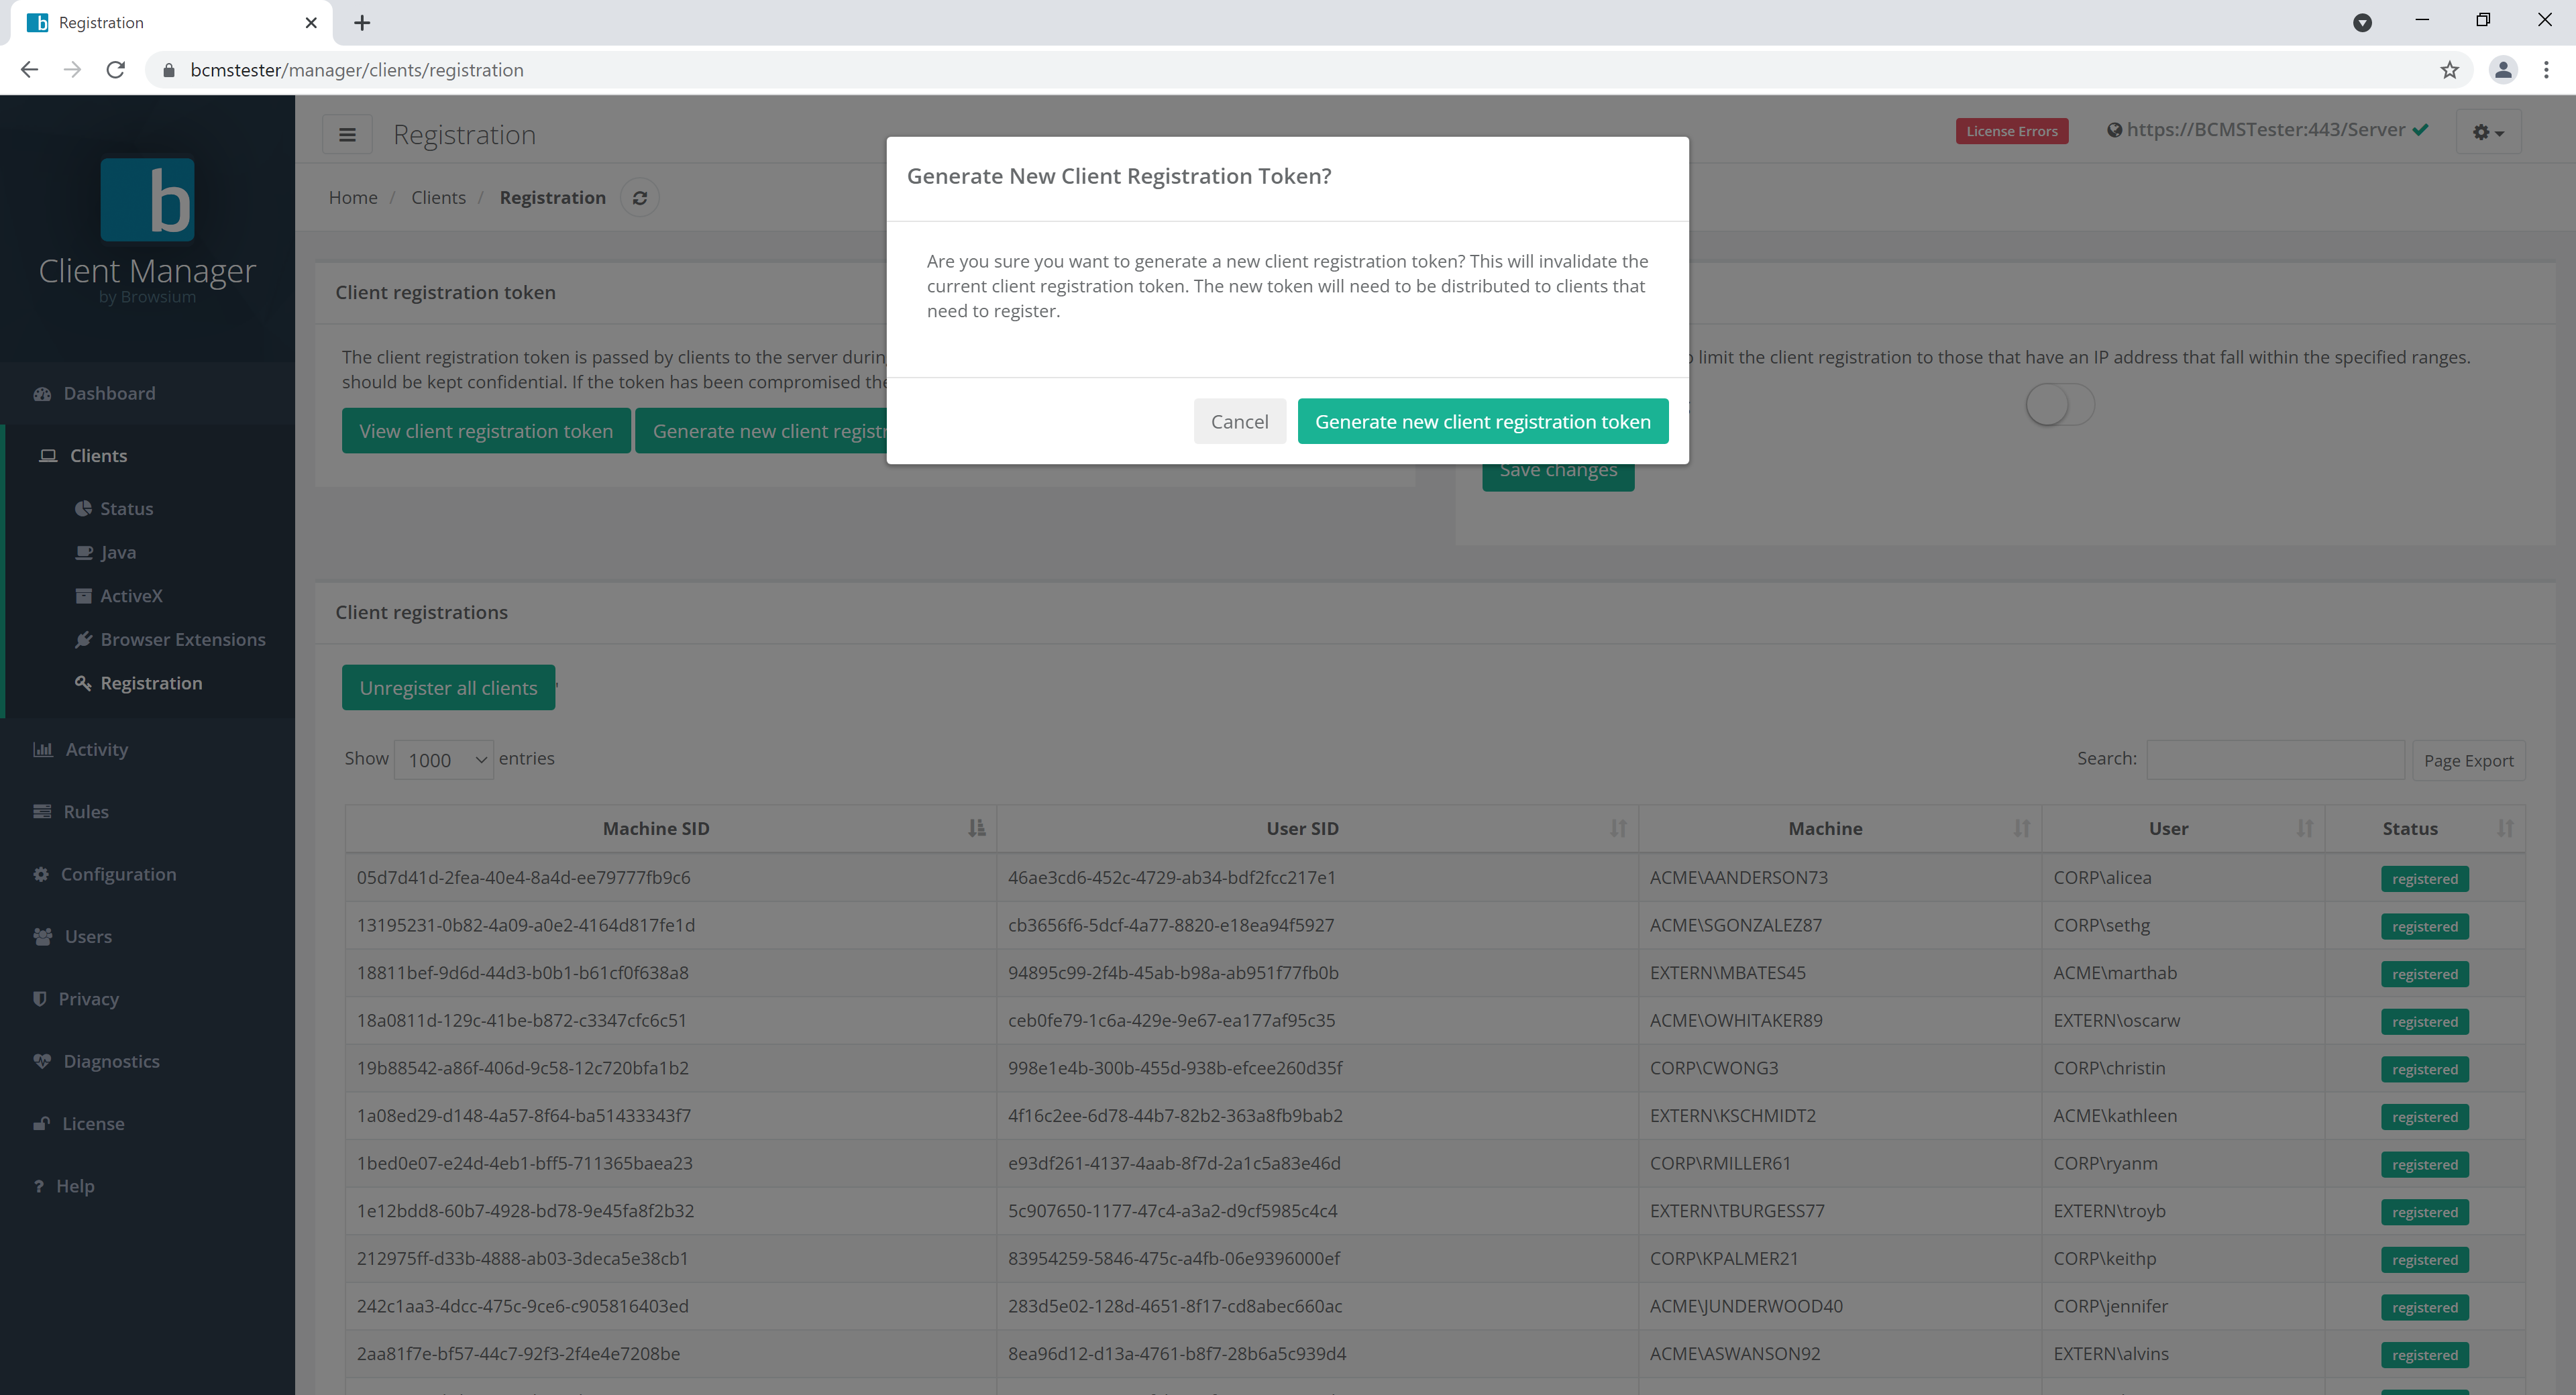Click inside the Search field
This screenshot has height=1395, width=2576.
pos(2276,760)
